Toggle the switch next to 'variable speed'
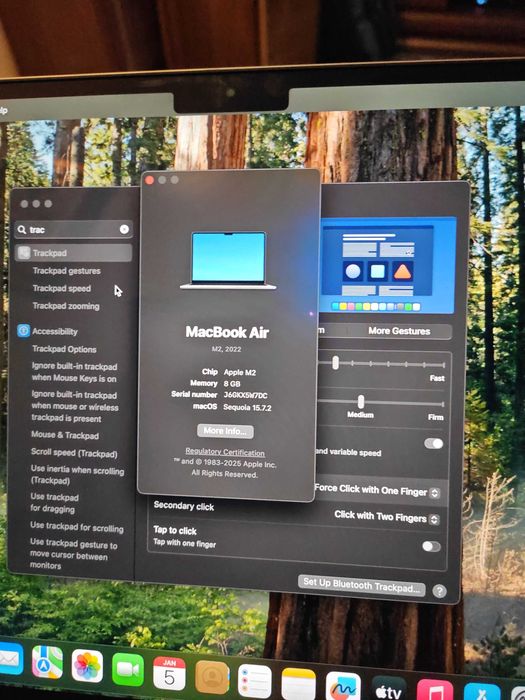The width and height of the screenshot is (525, 700). click(433, 443)
